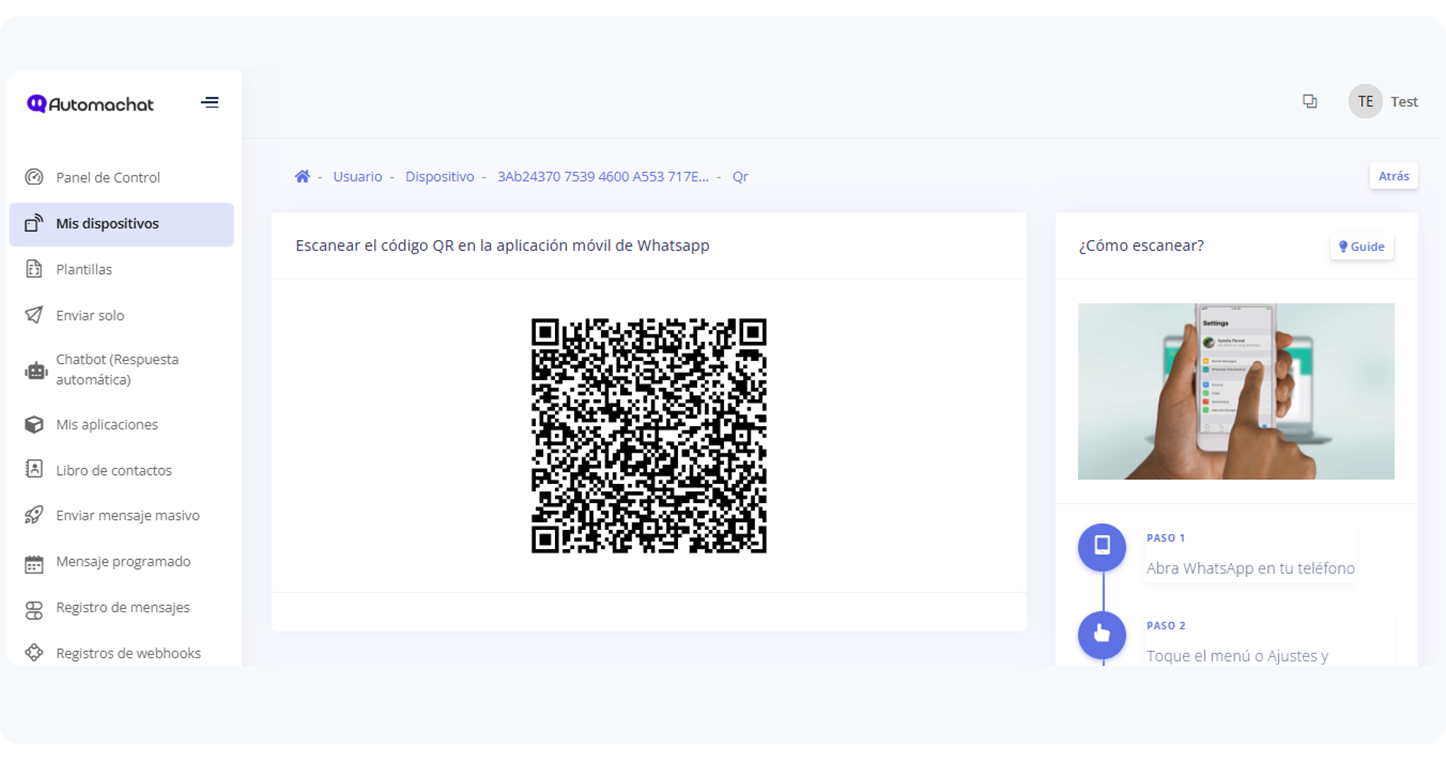Screen dimensions: 1446x762
Task: Click the fullscreen window icon in header
Action: (x=1310, y=101)
